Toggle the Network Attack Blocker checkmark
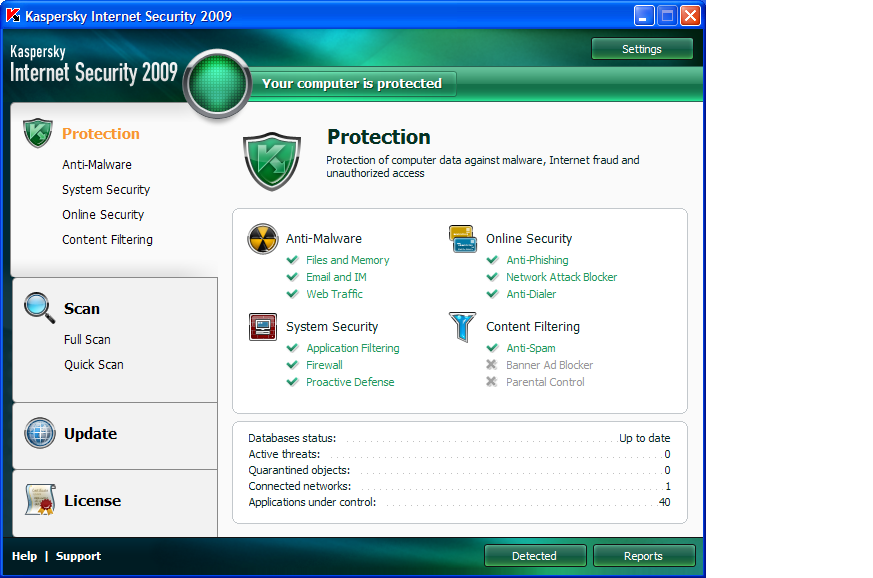Image resolution: width=873 pixels, height=578 pixels. [x=492, y=277]
